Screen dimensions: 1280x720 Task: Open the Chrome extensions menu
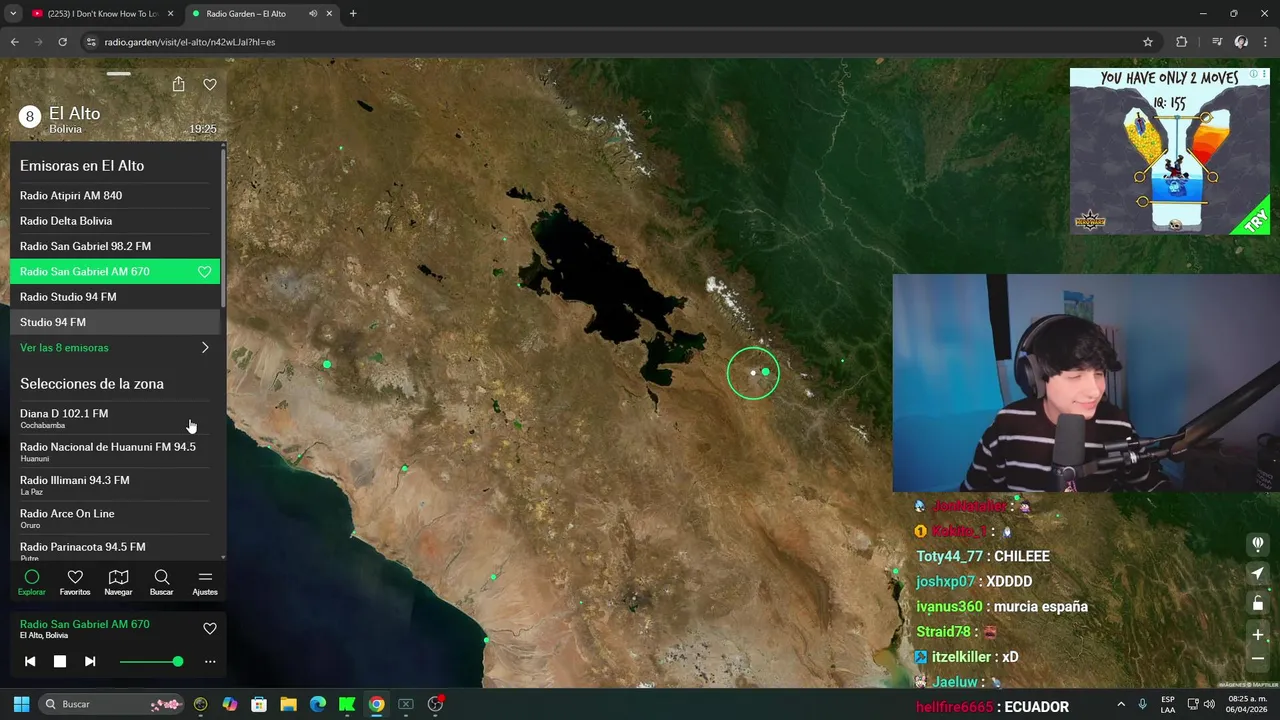1182,42
